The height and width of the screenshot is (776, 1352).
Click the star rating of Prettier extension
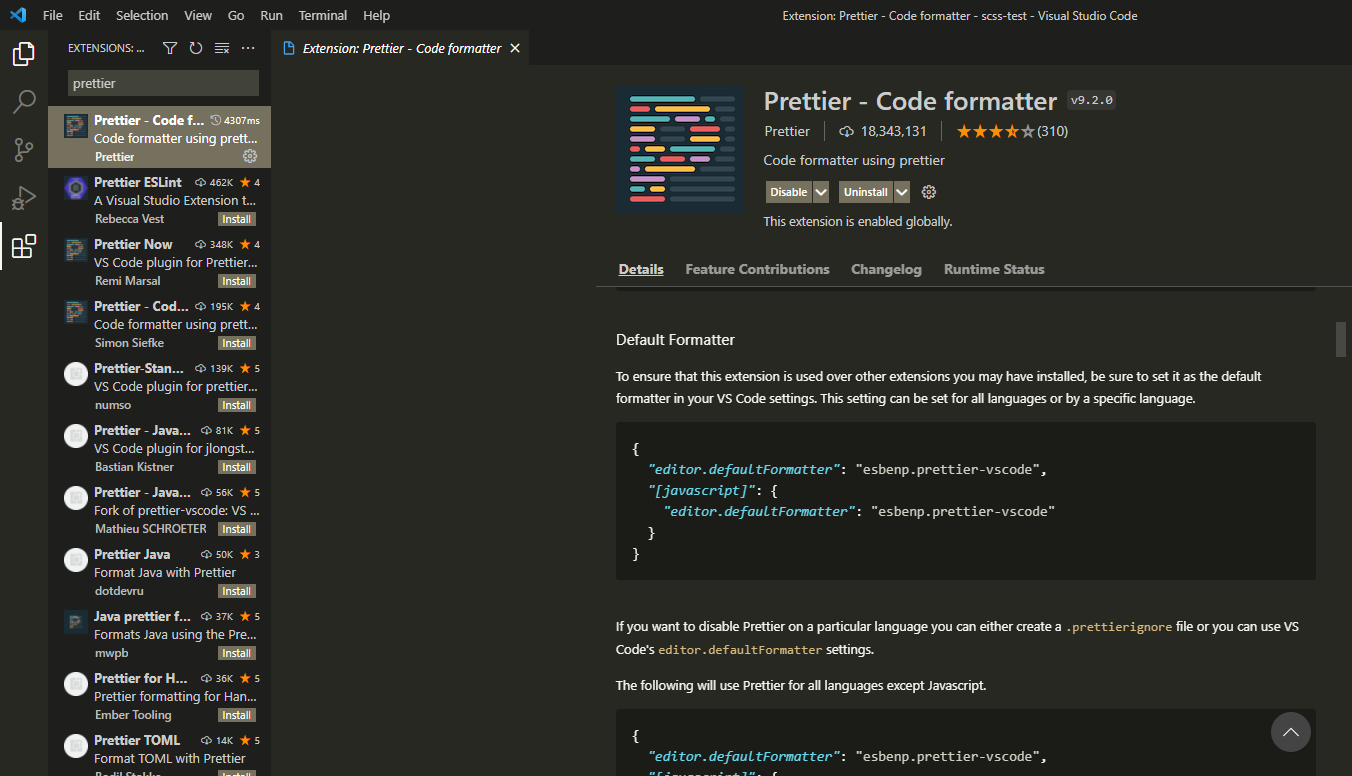click(995, 131)
